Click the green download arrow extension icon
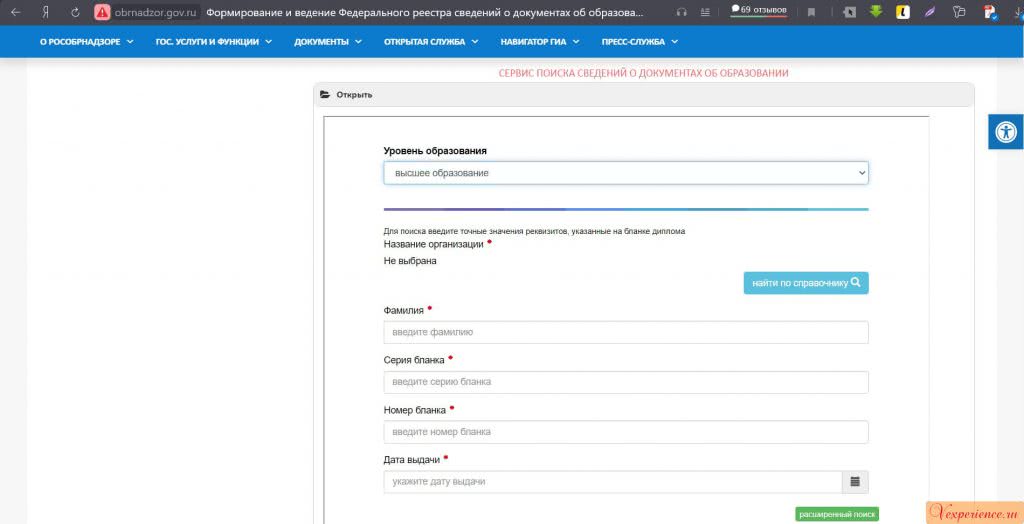The image size is (1024, 524). 876,12
